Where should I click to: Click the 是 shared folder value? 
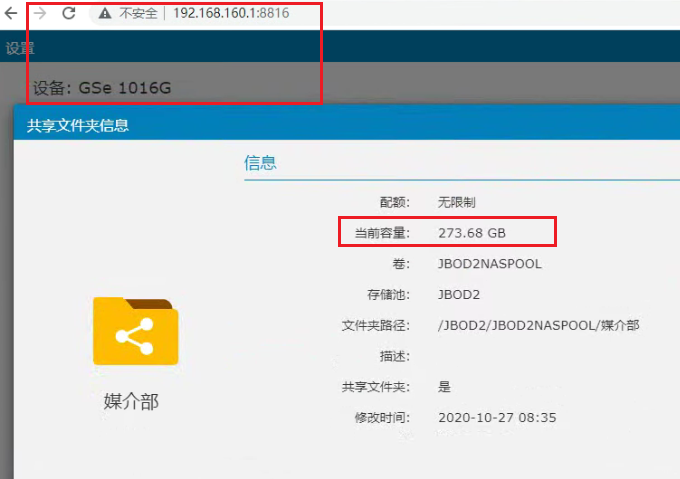coord(445,387)
